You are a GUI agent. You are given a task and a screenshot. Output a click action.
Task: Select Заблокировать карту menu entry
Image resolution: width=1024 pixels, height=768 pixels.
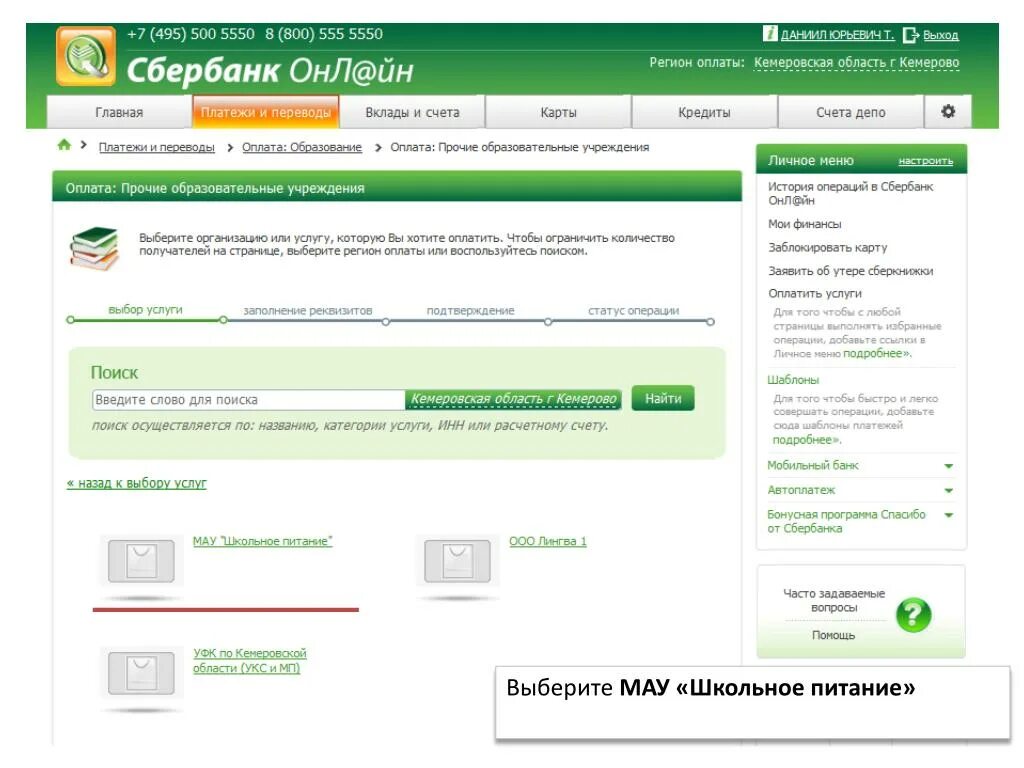pos(827,248)
